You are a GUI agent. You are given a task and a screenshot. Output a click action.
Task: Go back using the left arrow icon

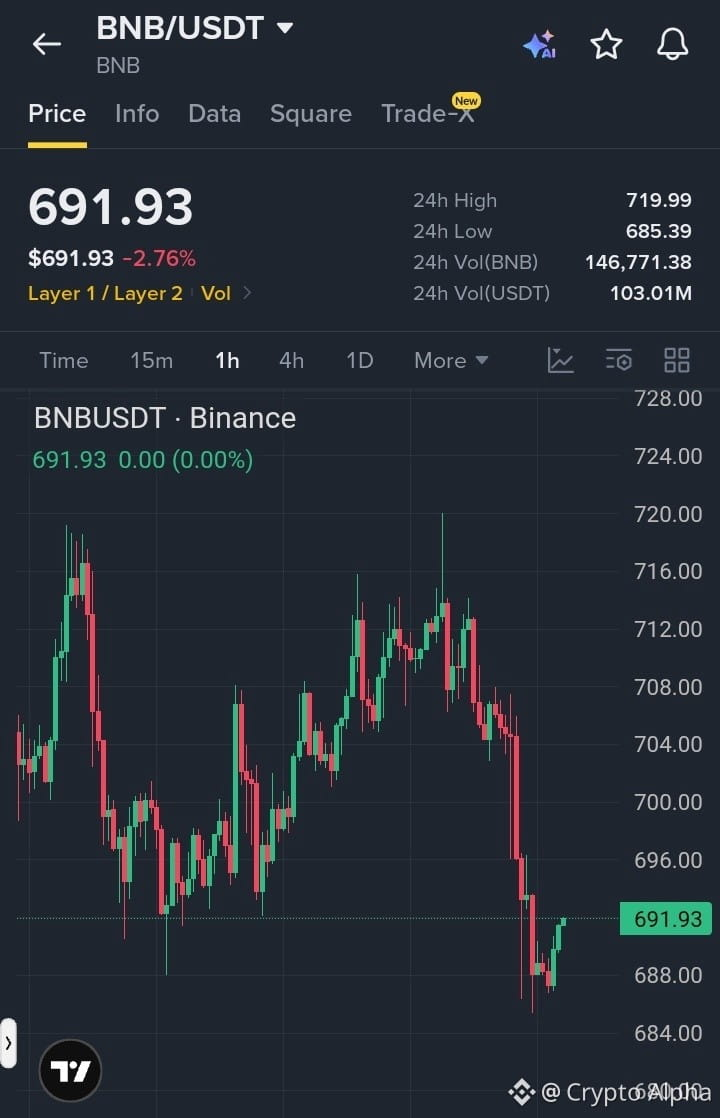point(47,44)
